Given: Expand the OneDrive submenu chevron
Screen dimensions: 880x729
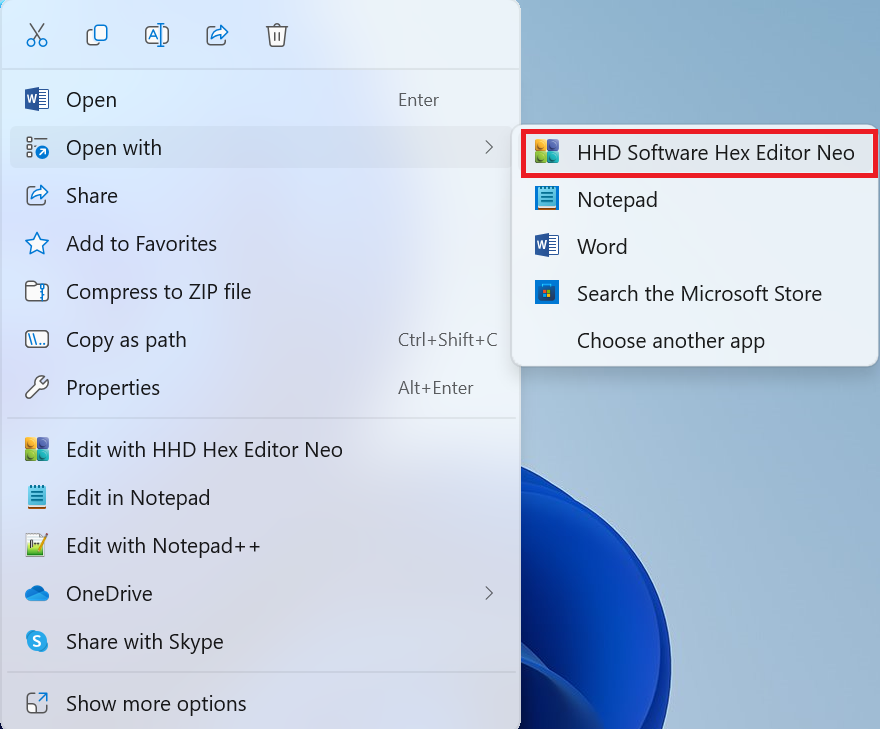Looking at the screenshot, I should point(489,593).
